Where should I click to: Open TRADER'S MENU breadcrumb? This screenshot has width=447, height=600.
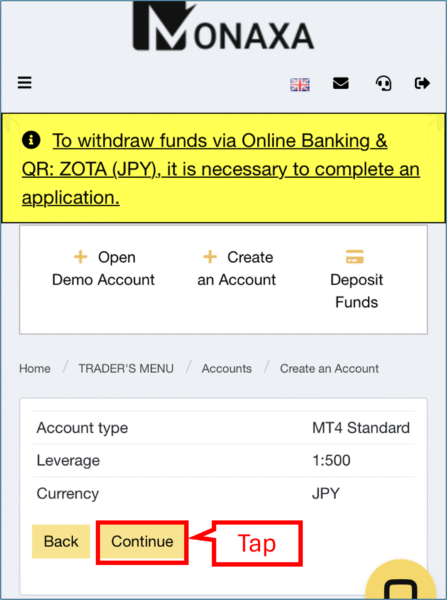tap(126, 368)
